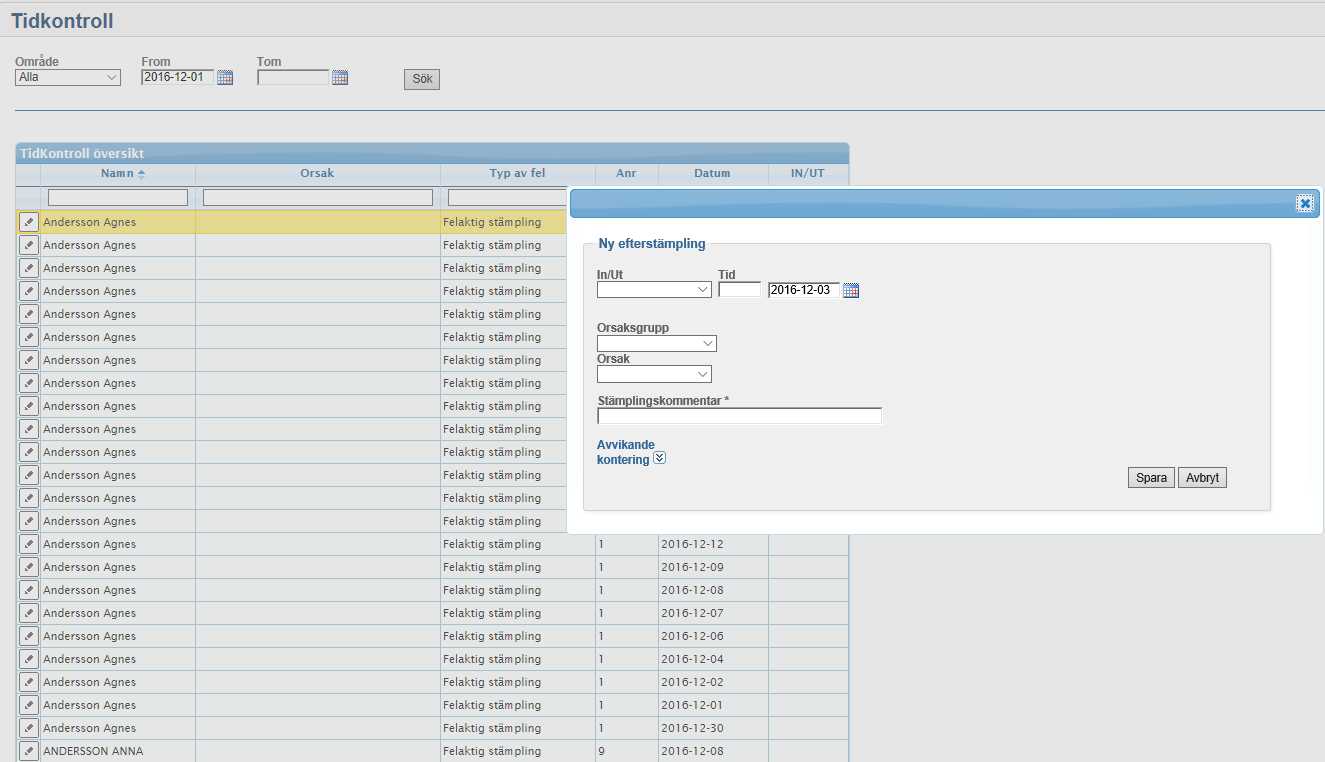Click edit pencil on ANDERSSON ANNA row
This screenshot has height=762, width=1325.
(x=29, y=751)
